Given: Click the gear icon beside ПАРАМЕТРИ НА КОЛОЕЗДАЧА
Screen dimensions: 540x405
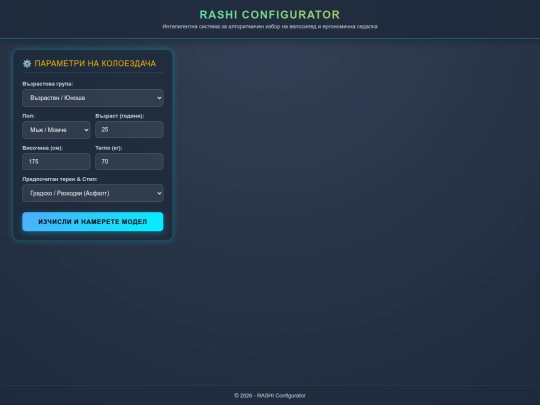Looking at the screenshot, I should coord(27,63).
